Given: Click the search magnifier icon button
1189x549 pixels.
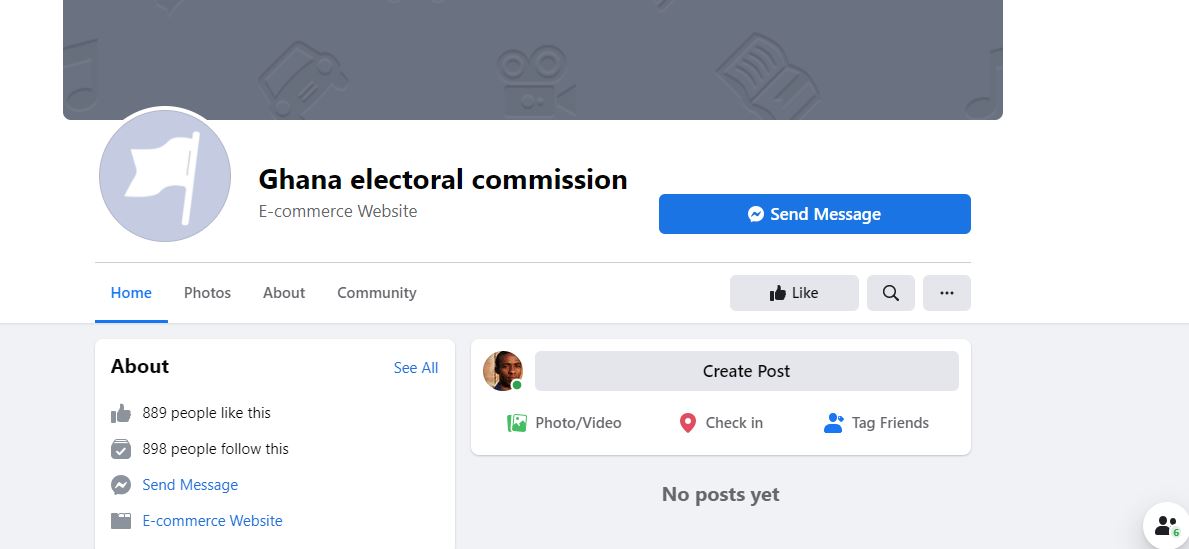Looking at the screenshot, I should point(890,293).
